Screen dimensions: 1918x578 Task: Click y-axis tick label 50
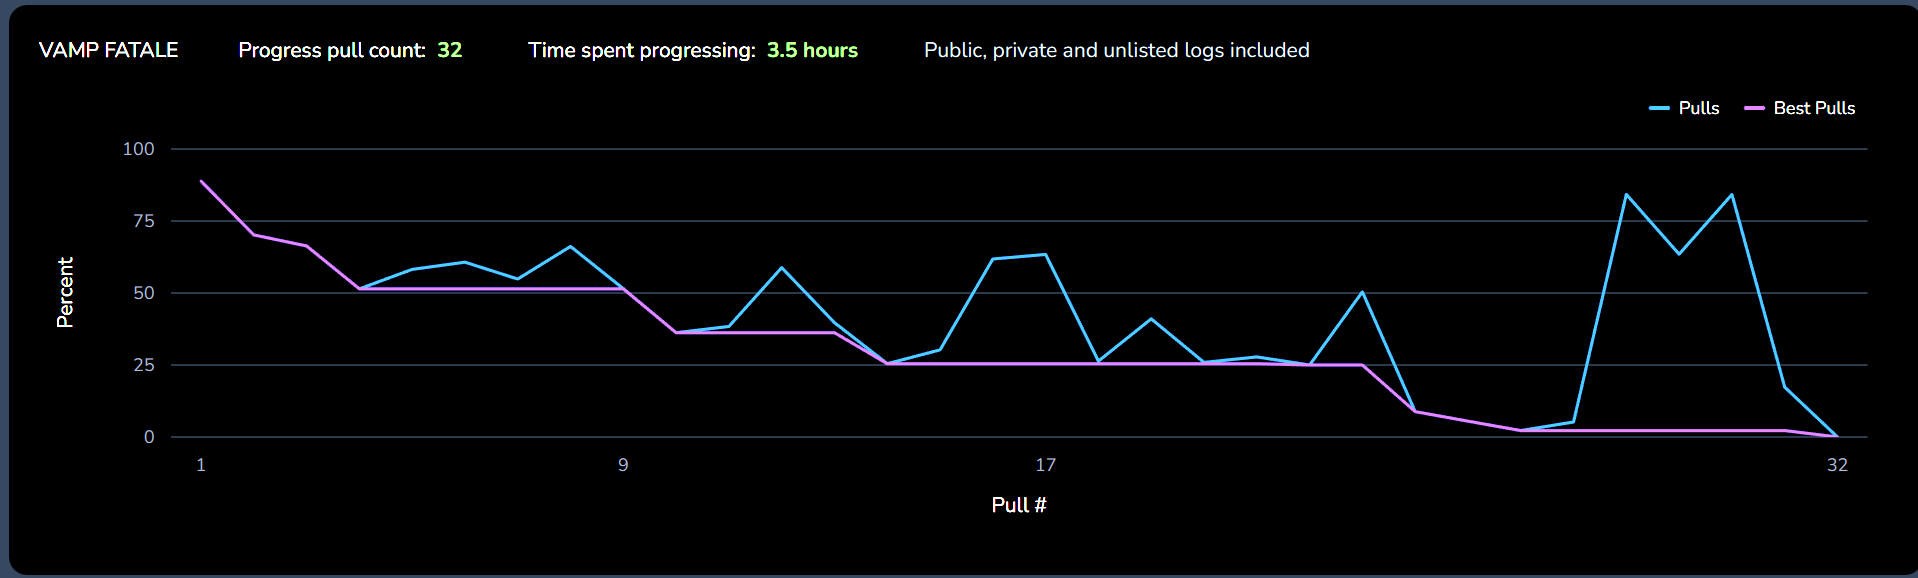pyautogui.click(x=144, y=293)
